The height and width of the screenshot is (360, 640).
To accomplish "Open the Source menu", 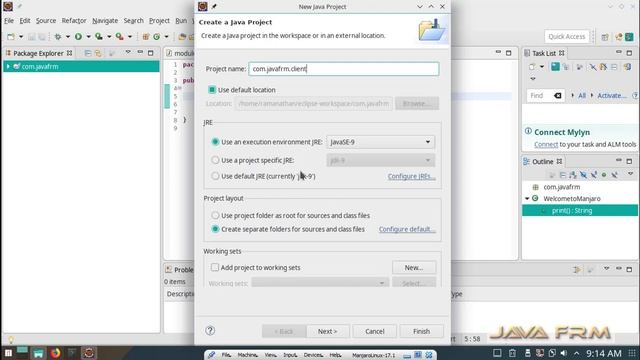I will [x=46, y=20].
